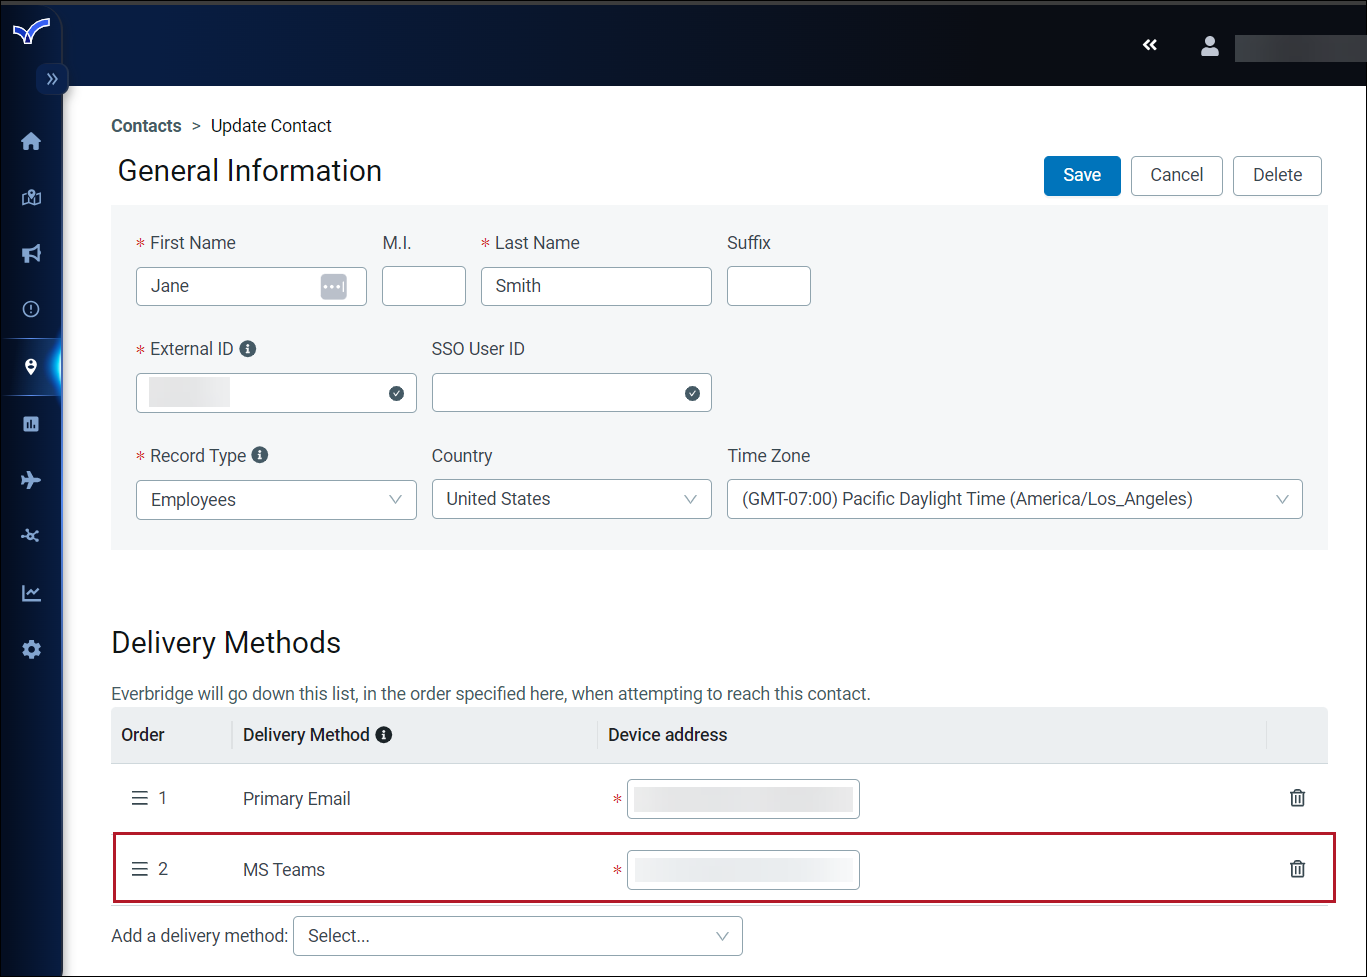Click the Device address column header

[668, 735]
